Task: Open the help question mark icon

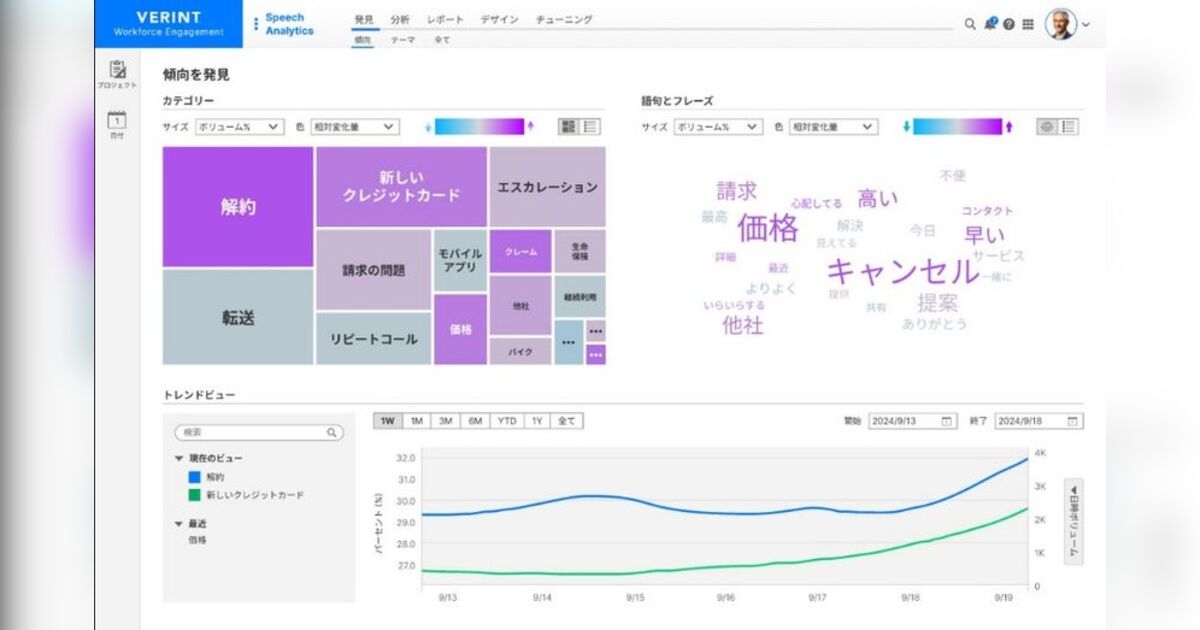Action: pyautogui.click(x=1008, y=24)
